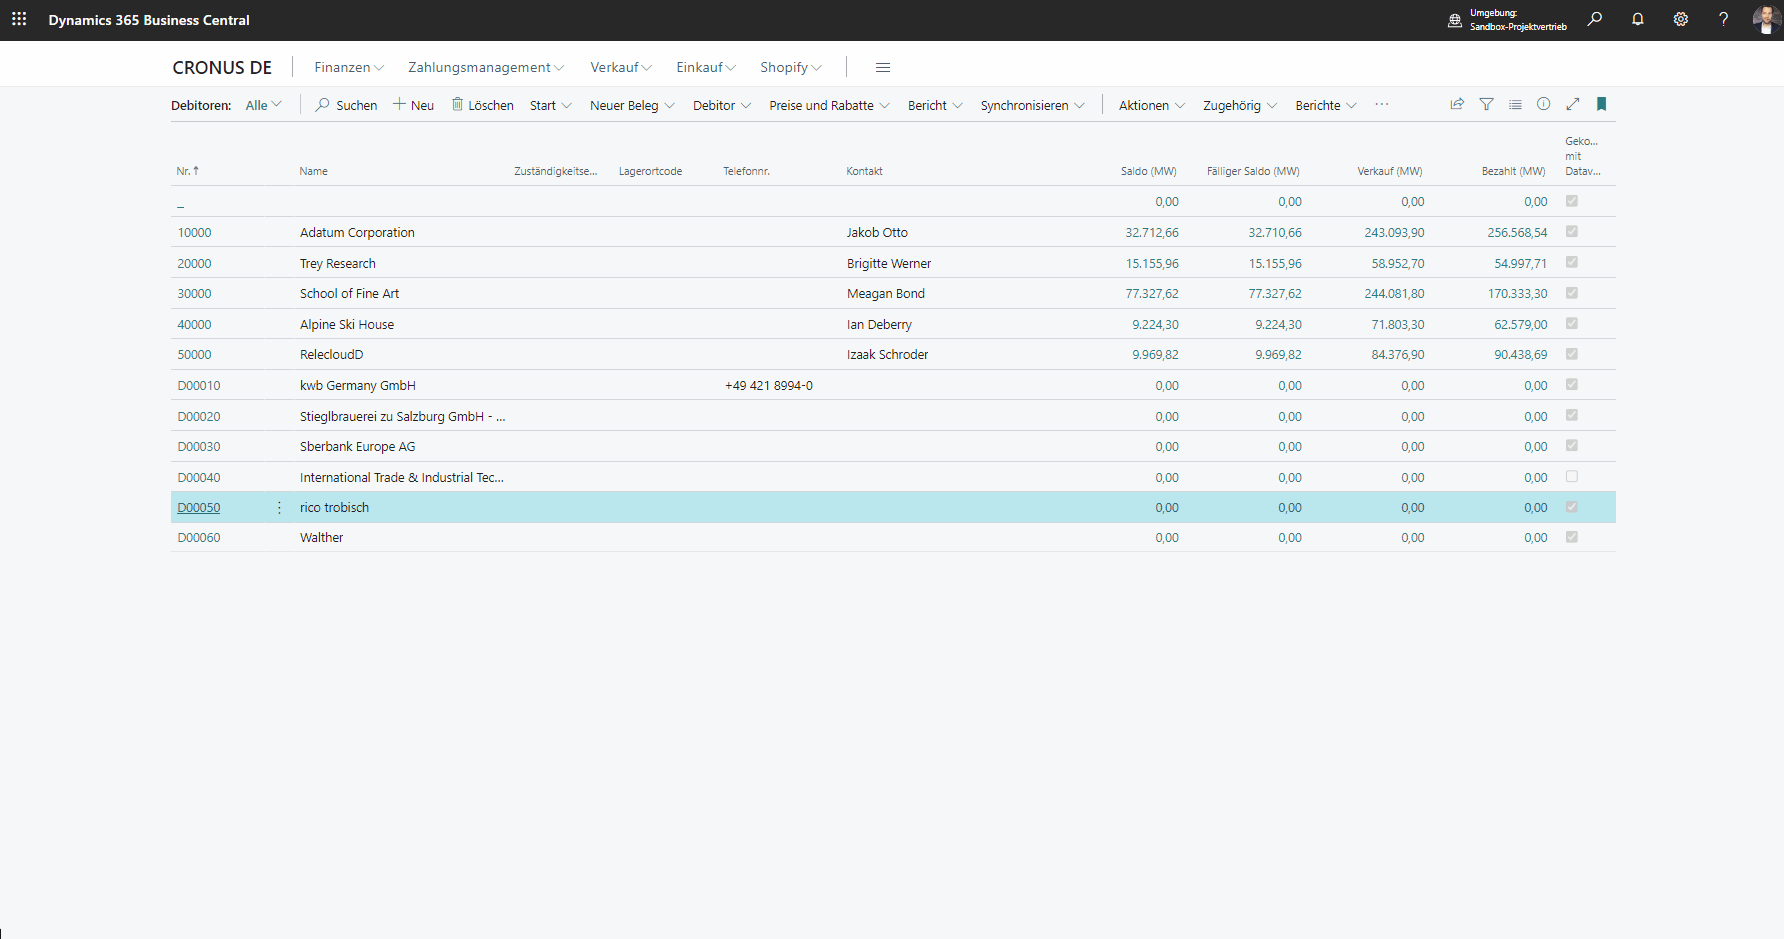Open the app launcher waffle icon
Screen dimensions: 1784x939
click(19, 19)
